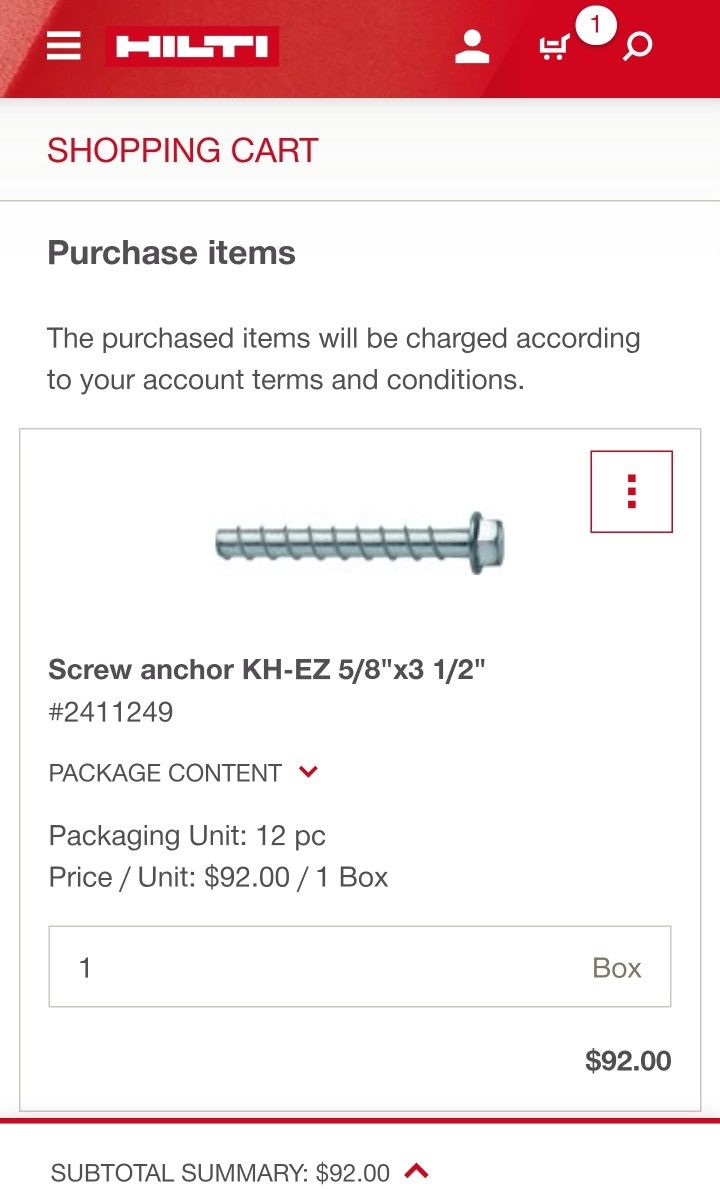Image resolution: width=720 pixels, height=1189 pixels.
Task: Click the red PACKAGE CONTENT chevron icon
Action: 308,771
